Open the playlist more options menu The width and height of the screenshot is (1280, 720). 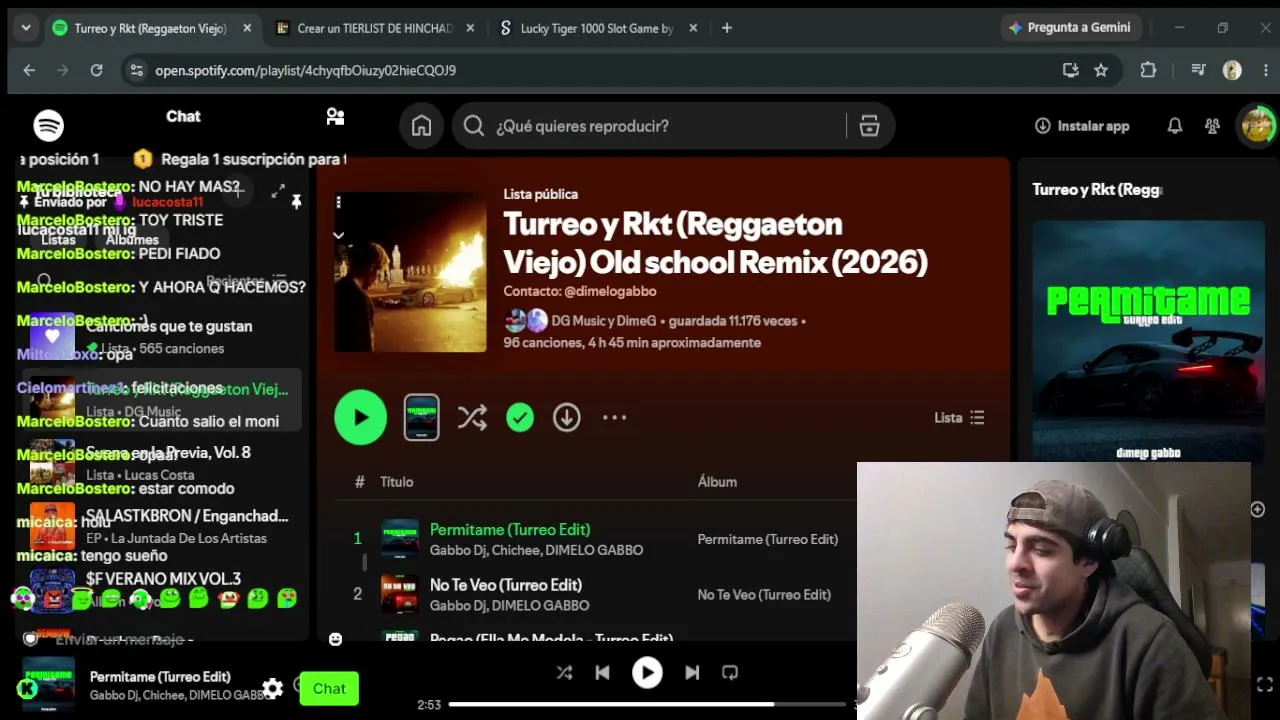click(x=614, y=417)
